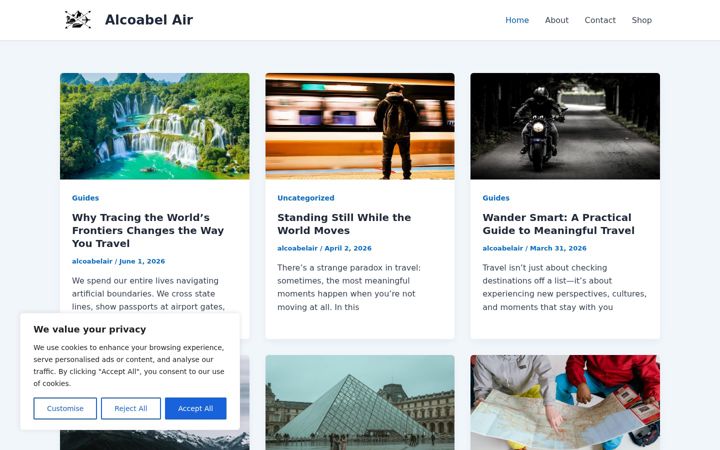Click author alcoabelair on March 31, 2026 post

[x=502, y=248]
